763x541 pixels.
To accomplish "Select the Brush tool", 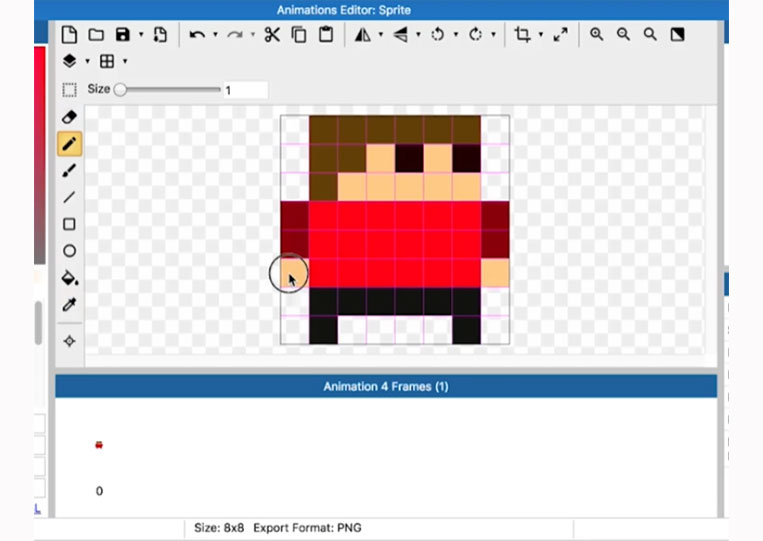I will point(69,171).
